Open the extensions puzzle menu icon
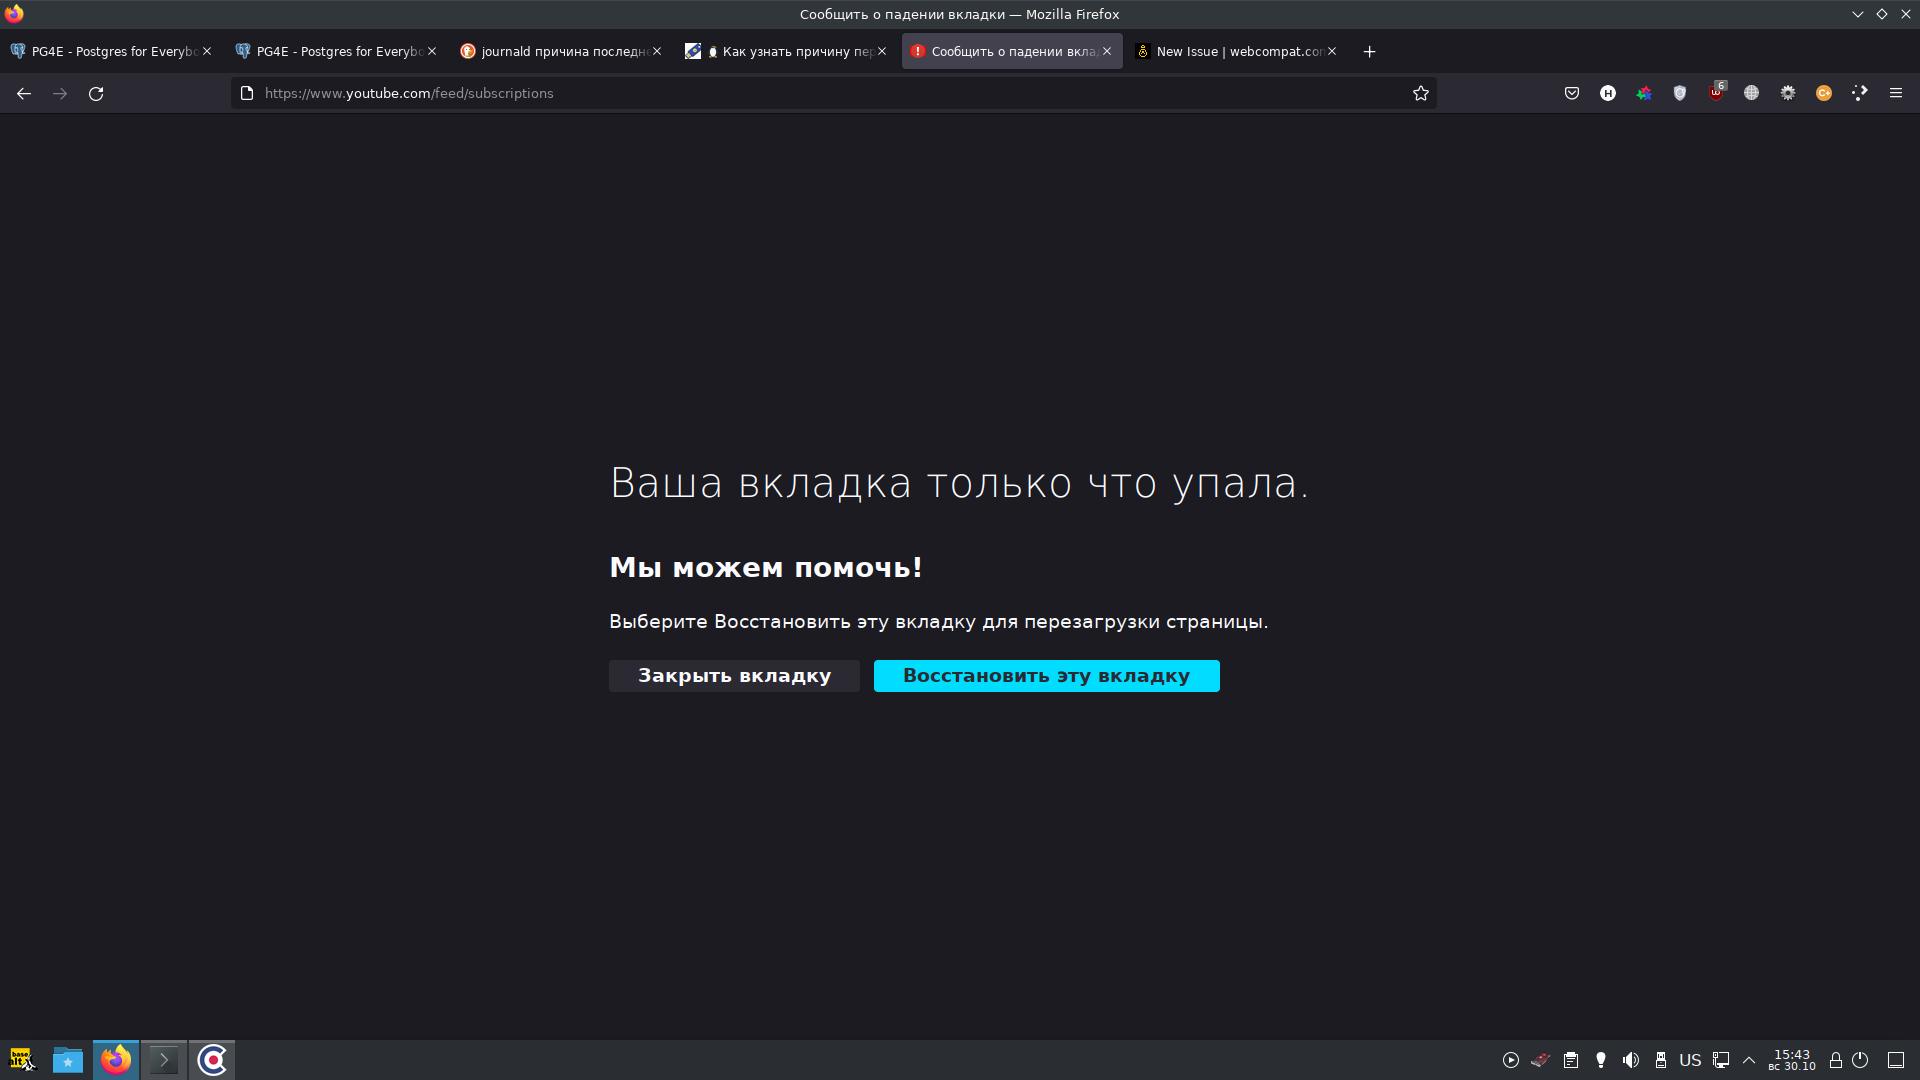 click(x=1860, y=93)
